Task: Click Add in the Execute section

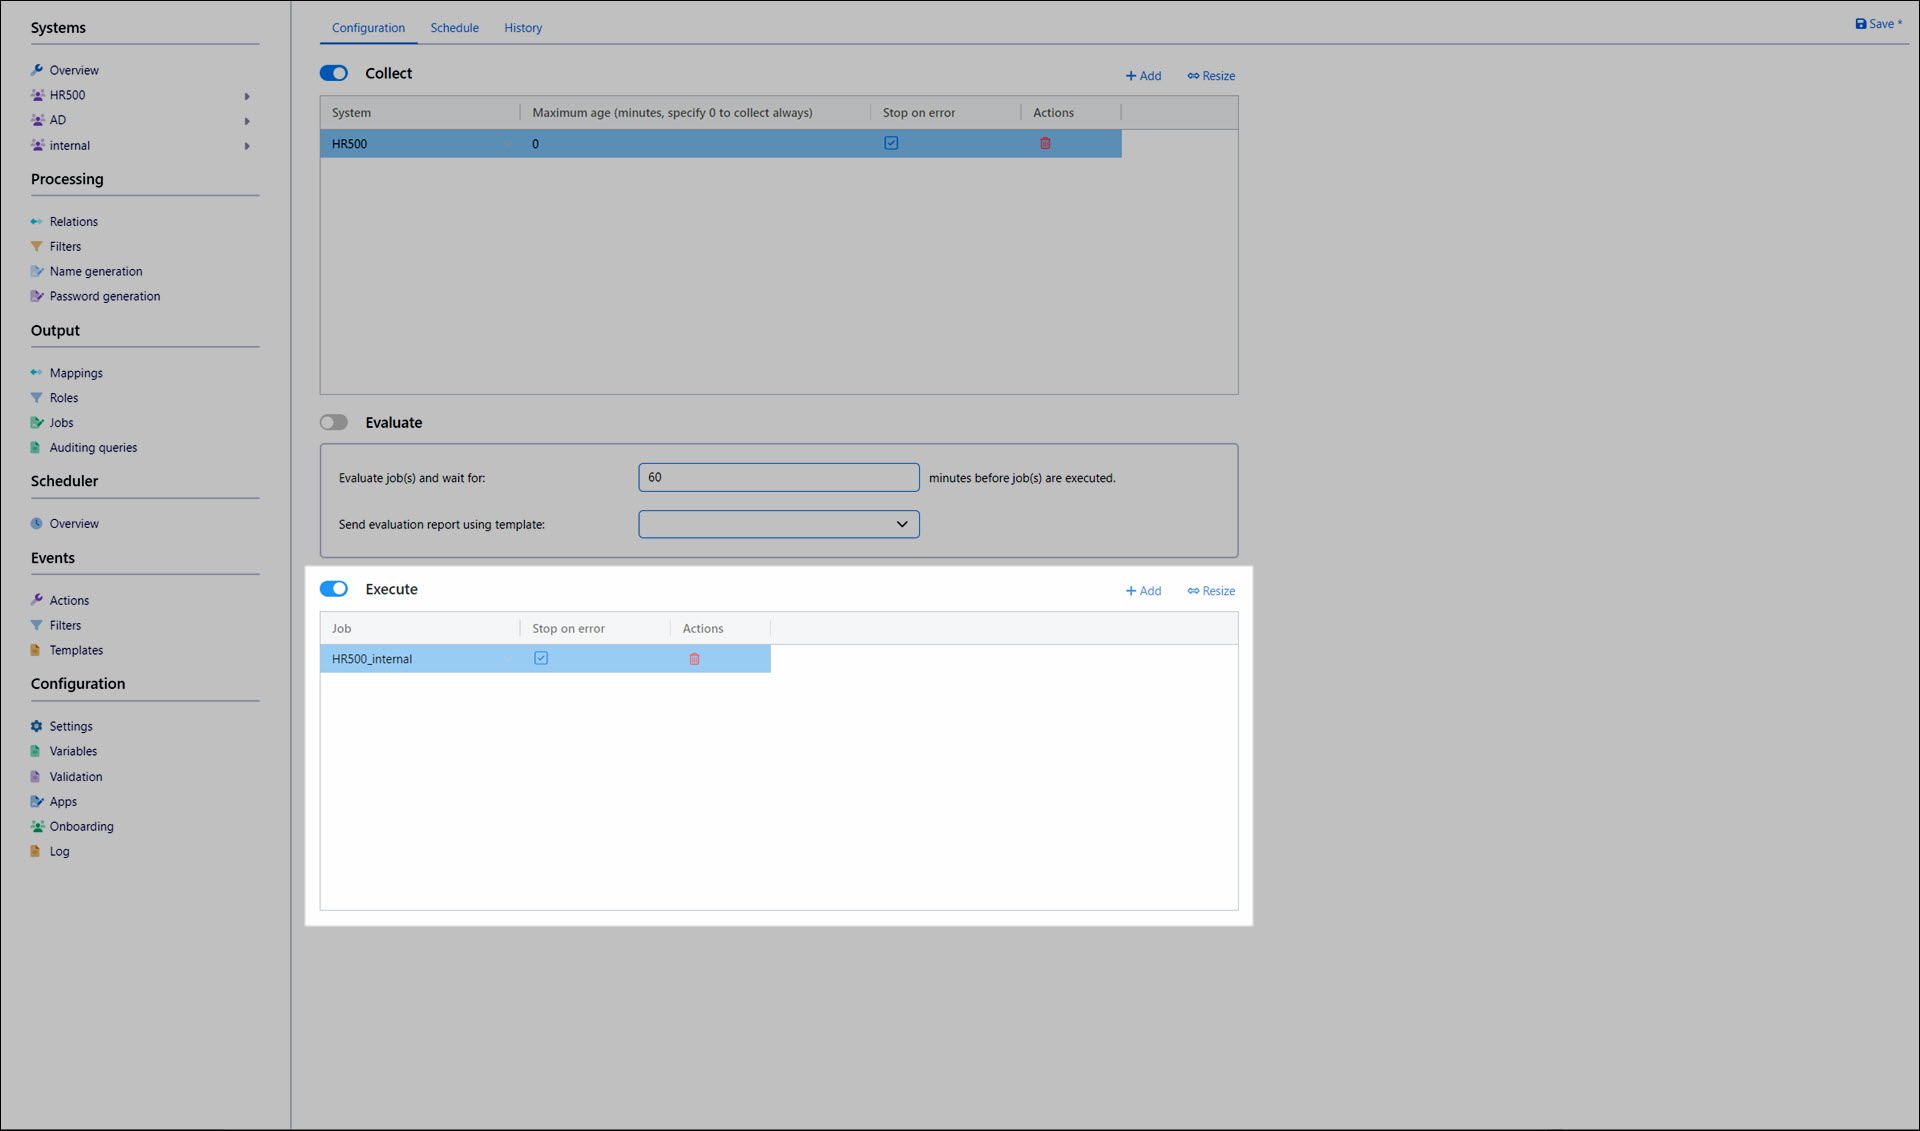Action: pos(1143,591)
